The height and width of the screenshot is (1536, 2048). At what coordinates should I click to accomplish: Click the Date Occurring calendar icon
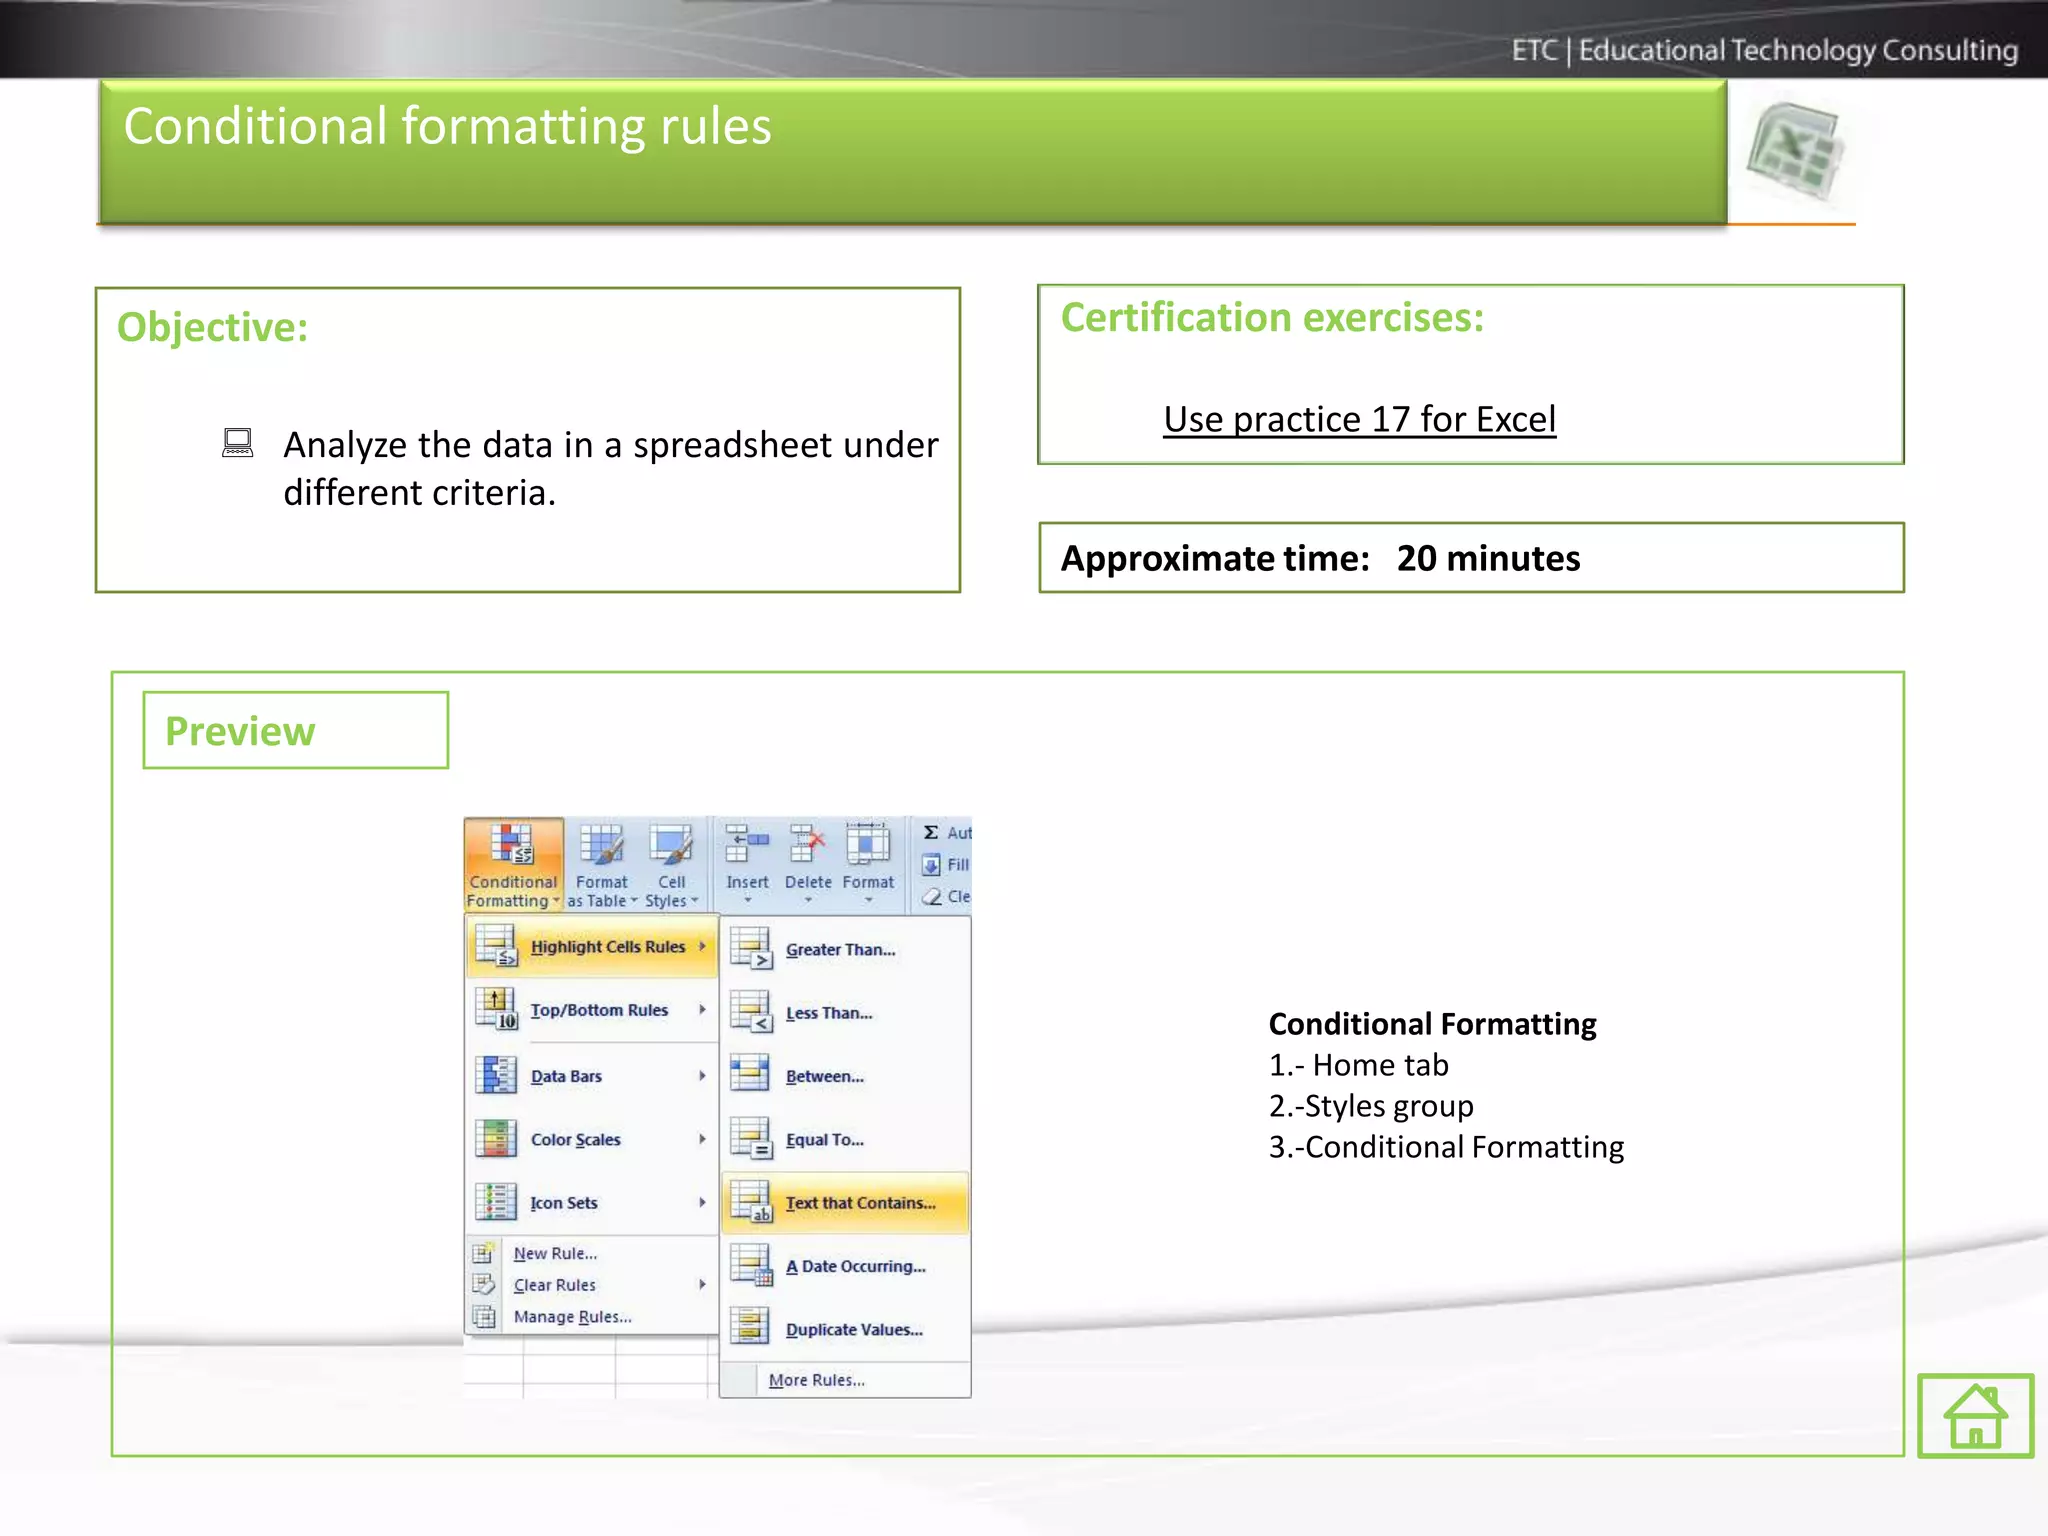pyautogui.click(x=751, y=1265)
